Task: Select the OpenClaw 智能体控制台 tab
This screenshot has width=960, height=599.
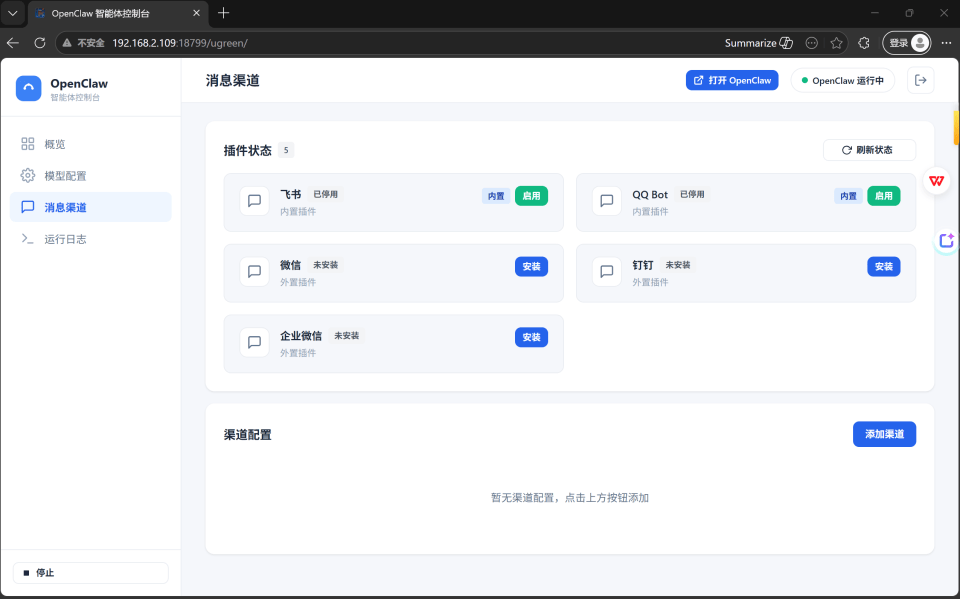Action: (118, 13)
